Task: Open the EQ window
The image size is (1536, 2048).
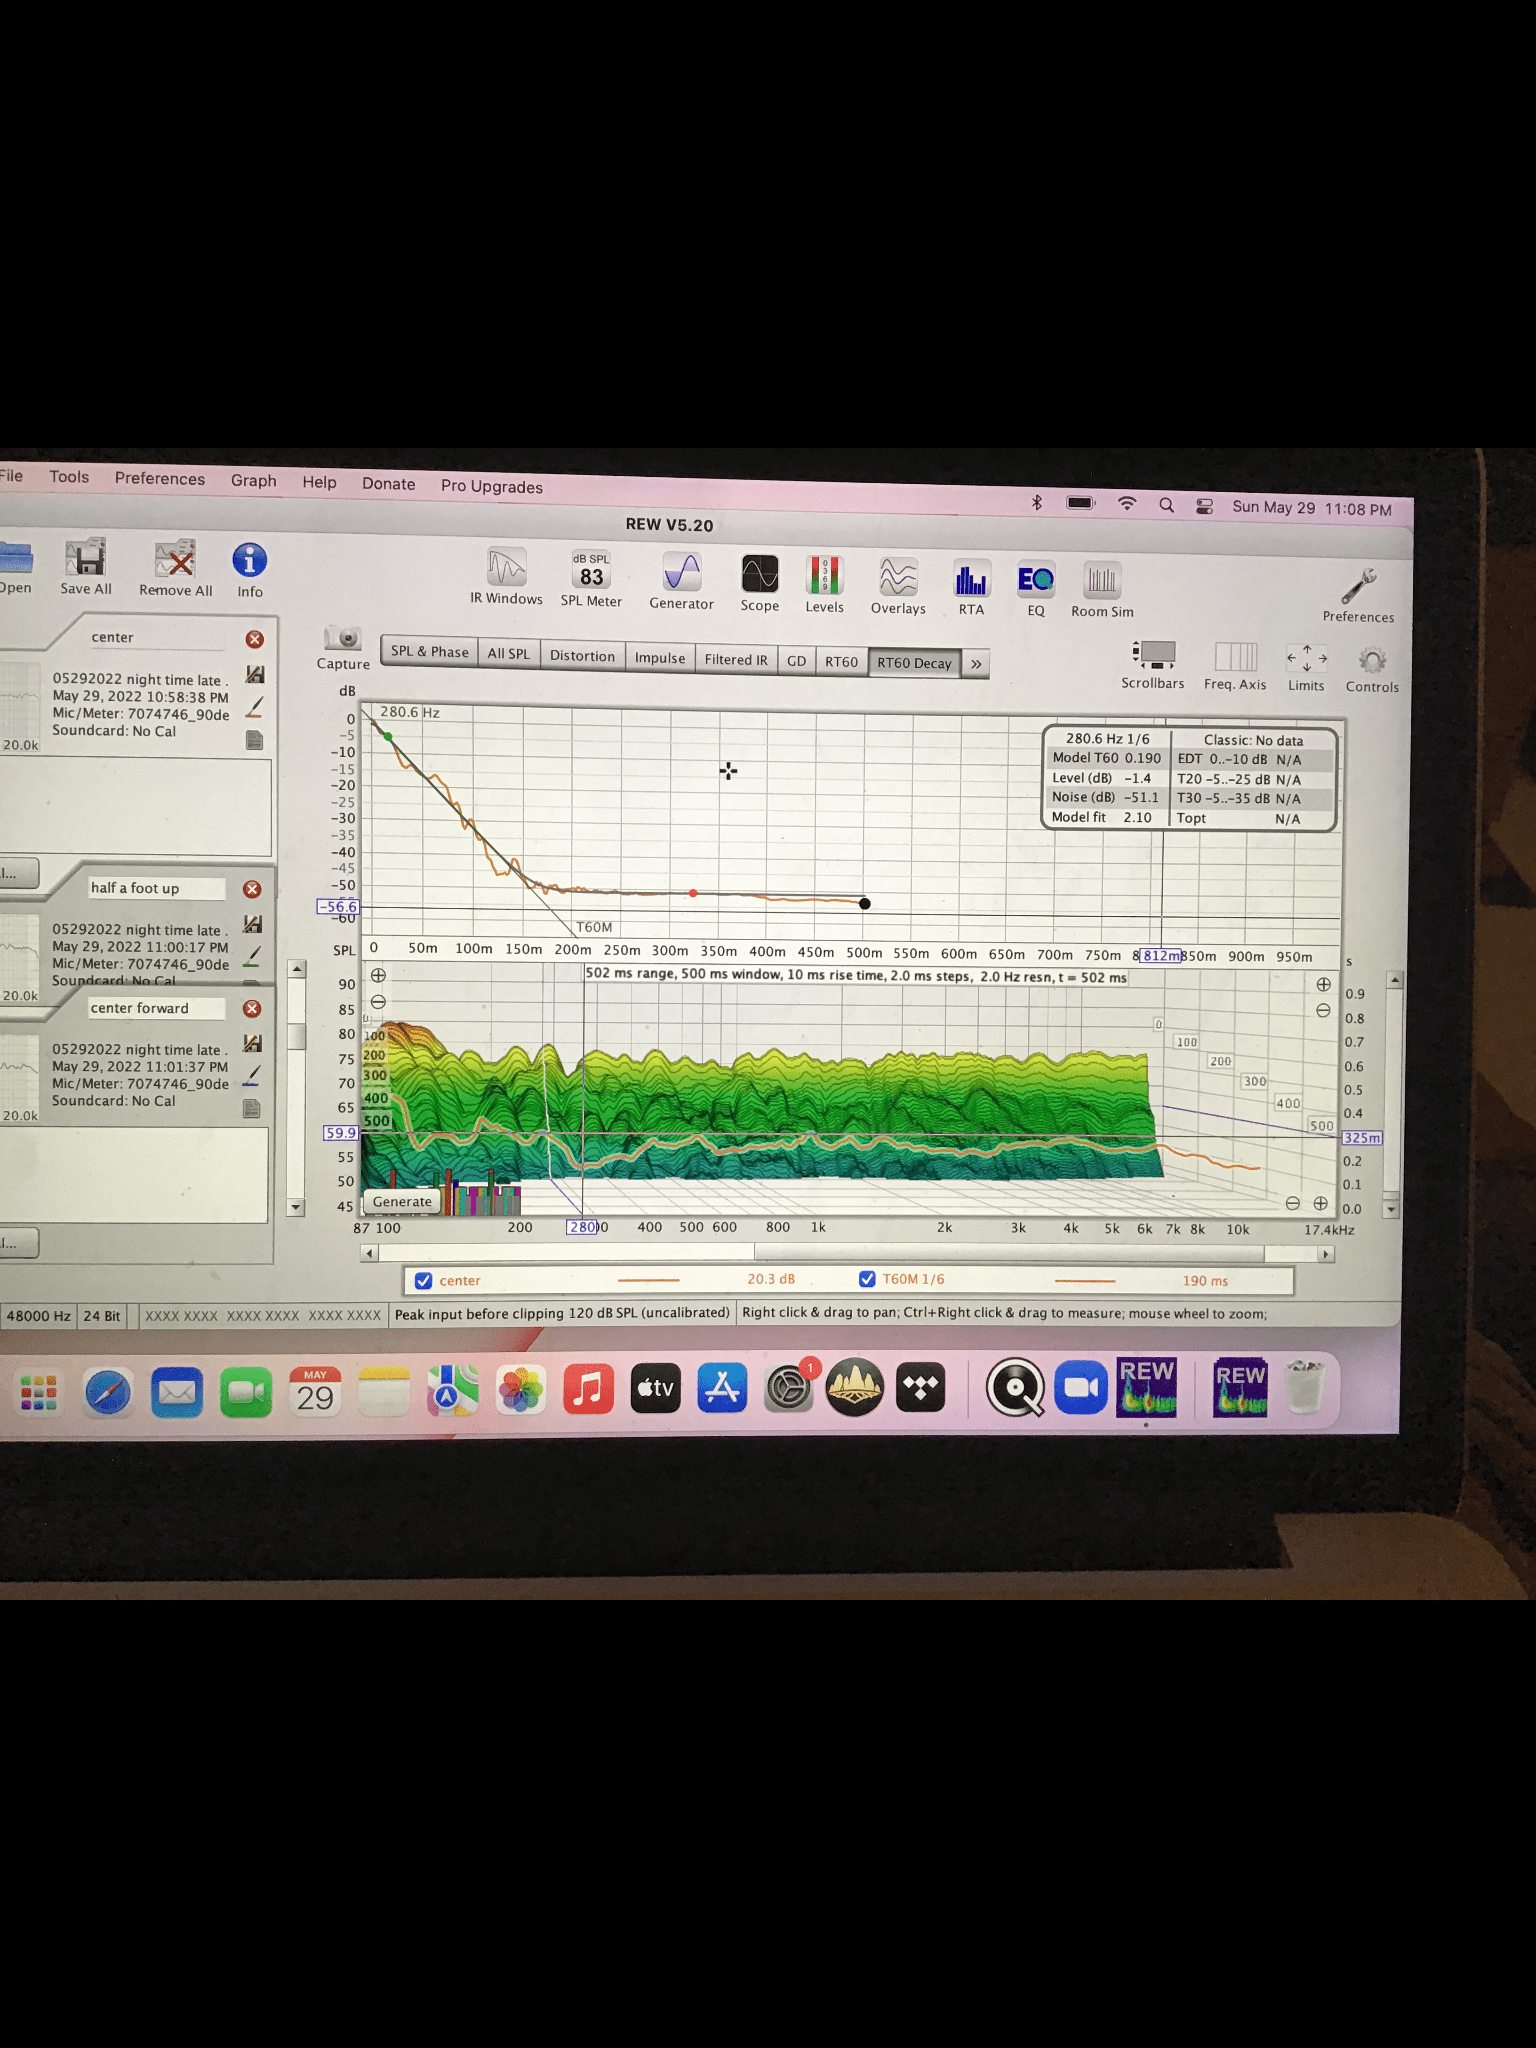Action: [x=1036, y=580]
